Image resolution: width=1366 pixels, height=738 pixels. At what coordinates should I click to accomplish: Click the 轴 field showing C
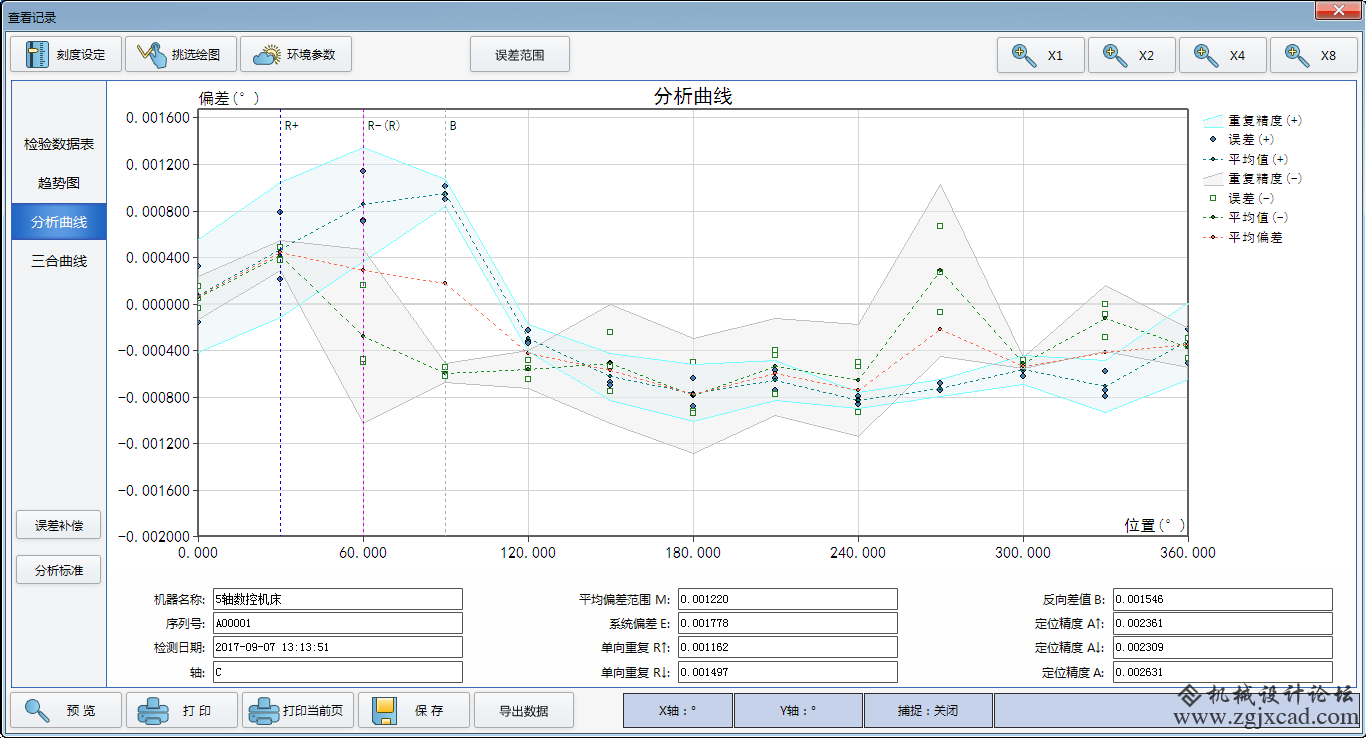[x=338, y=672]
